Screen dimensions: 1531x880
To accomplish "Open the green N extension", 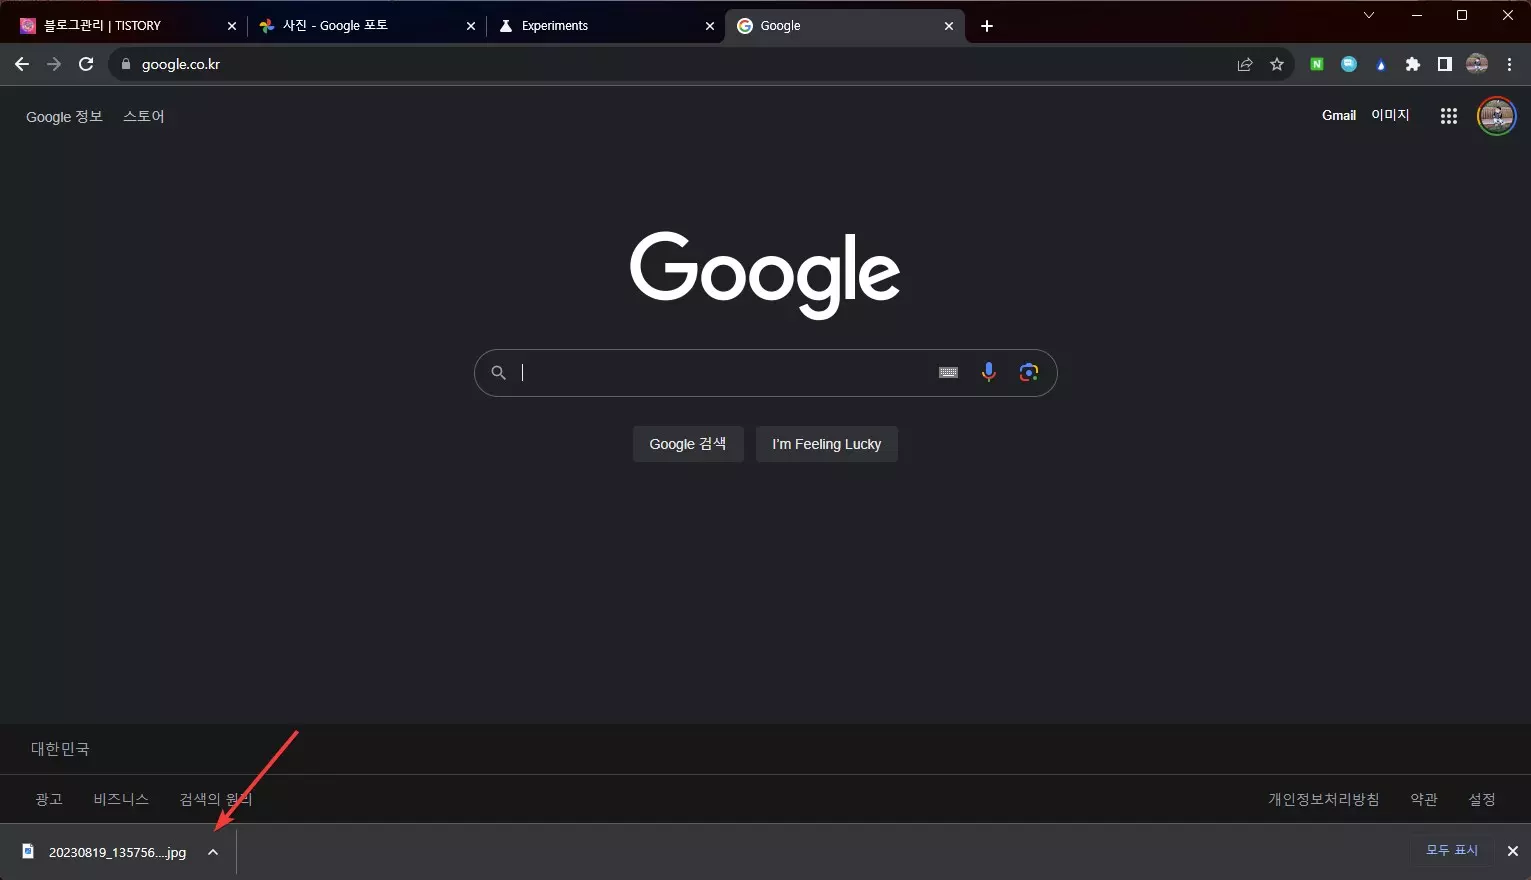I will point(1317,64).
